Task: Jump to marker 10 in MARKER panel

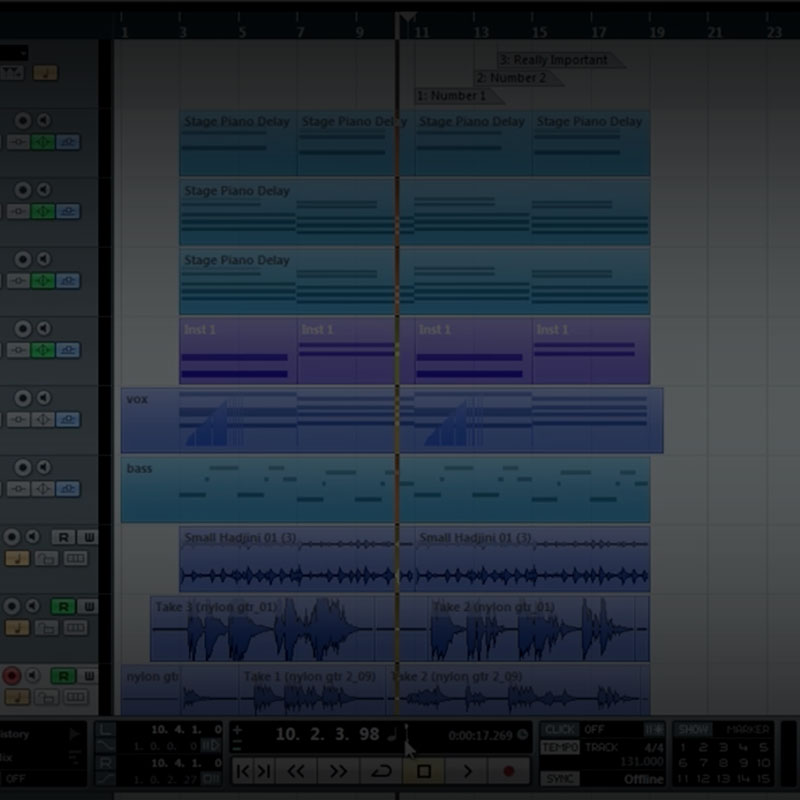Action: (763, 763)
